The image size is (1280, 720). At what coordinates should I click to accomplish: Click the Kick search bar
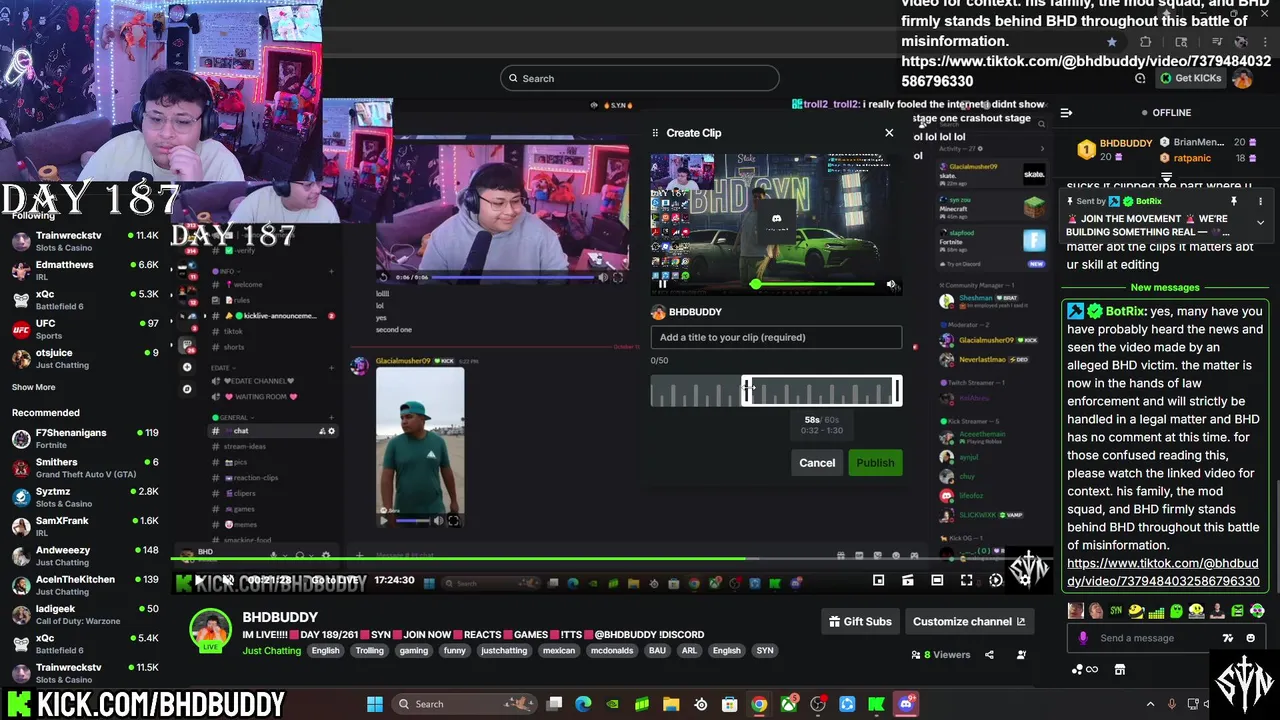click(x=640, y=78)
